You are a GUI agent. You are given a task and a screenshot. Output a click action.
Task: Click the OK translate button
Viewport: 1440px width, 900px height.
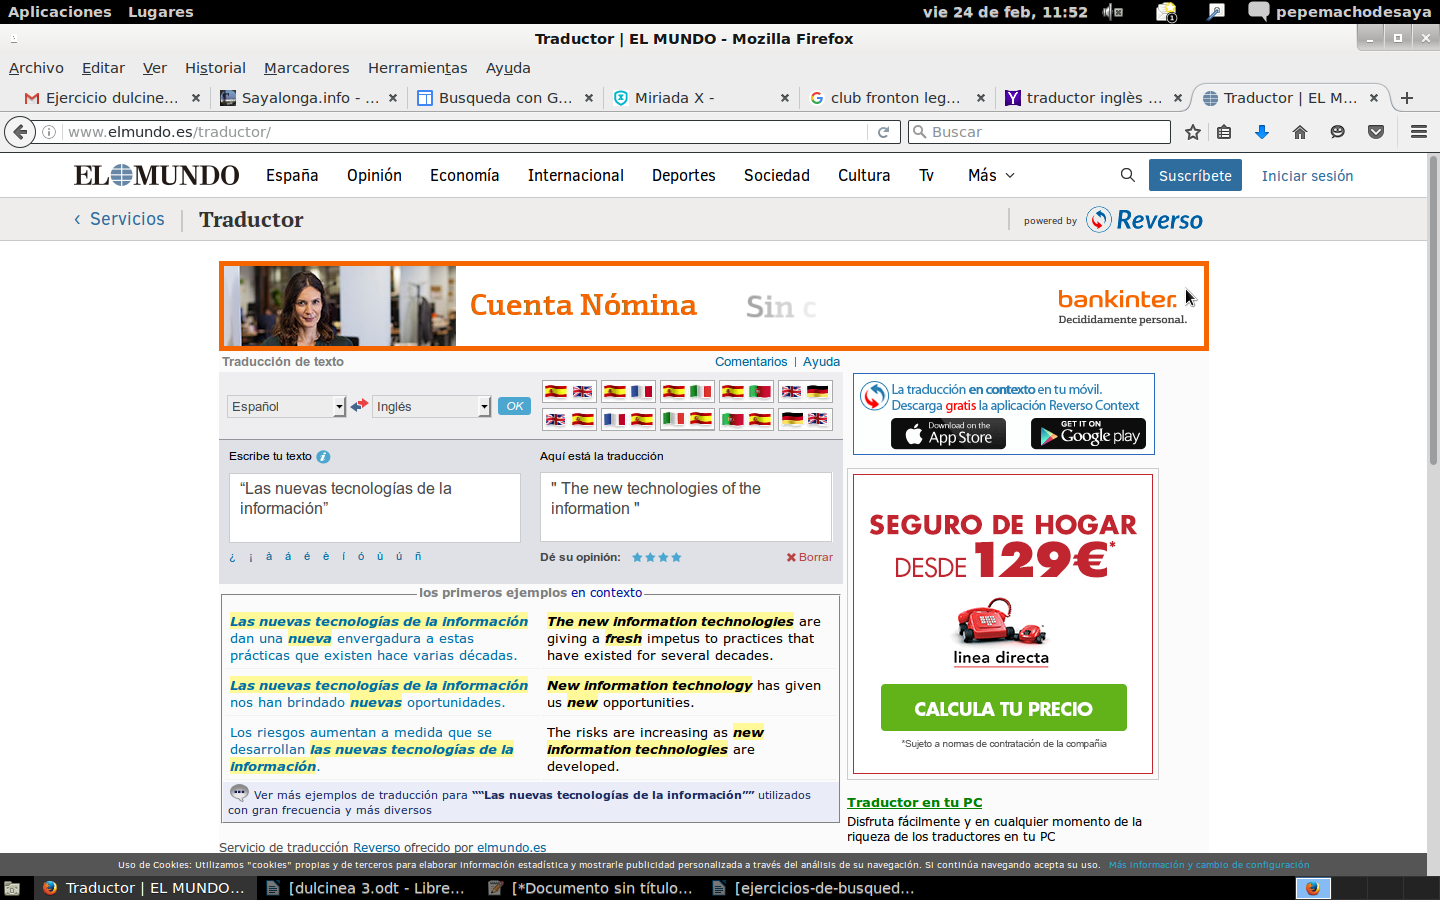(514, 406)
